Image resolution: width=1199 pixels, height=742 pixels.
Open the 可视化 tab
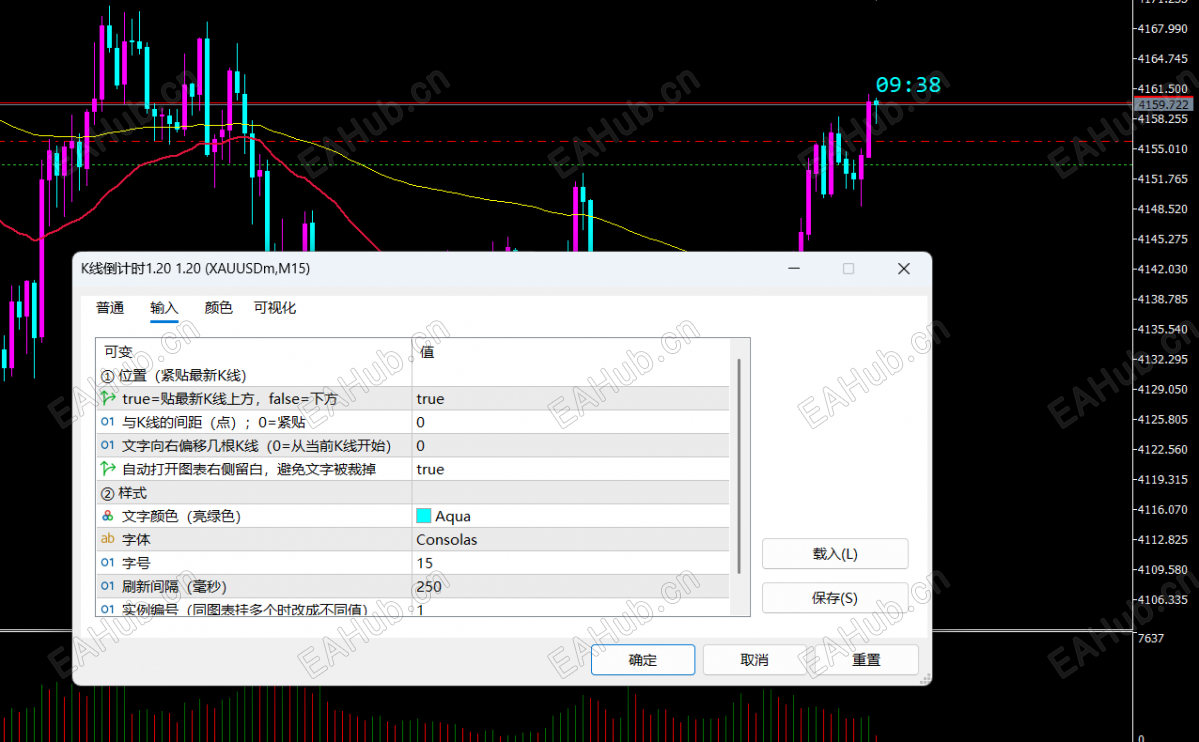click(275, 308)
